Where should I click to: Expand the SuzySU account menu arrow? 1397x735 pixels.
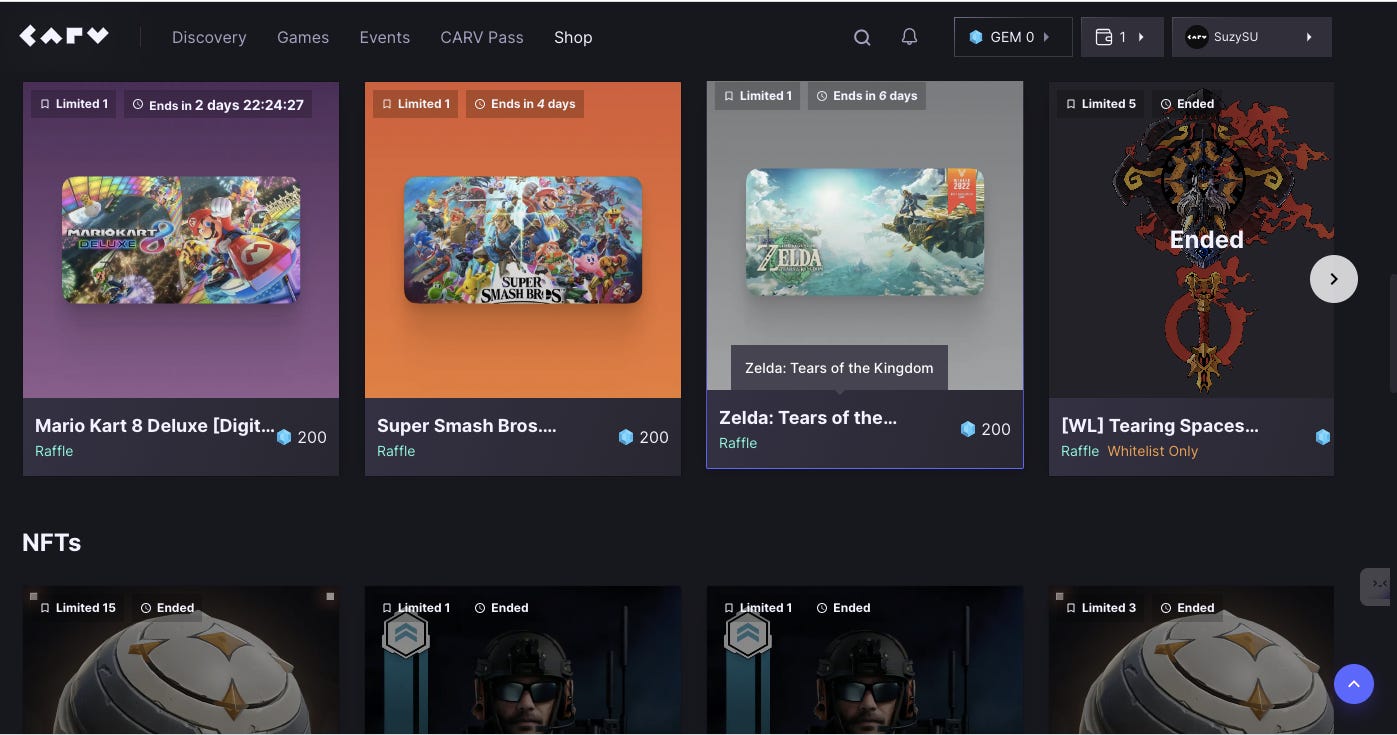(x=1309, y=37)
